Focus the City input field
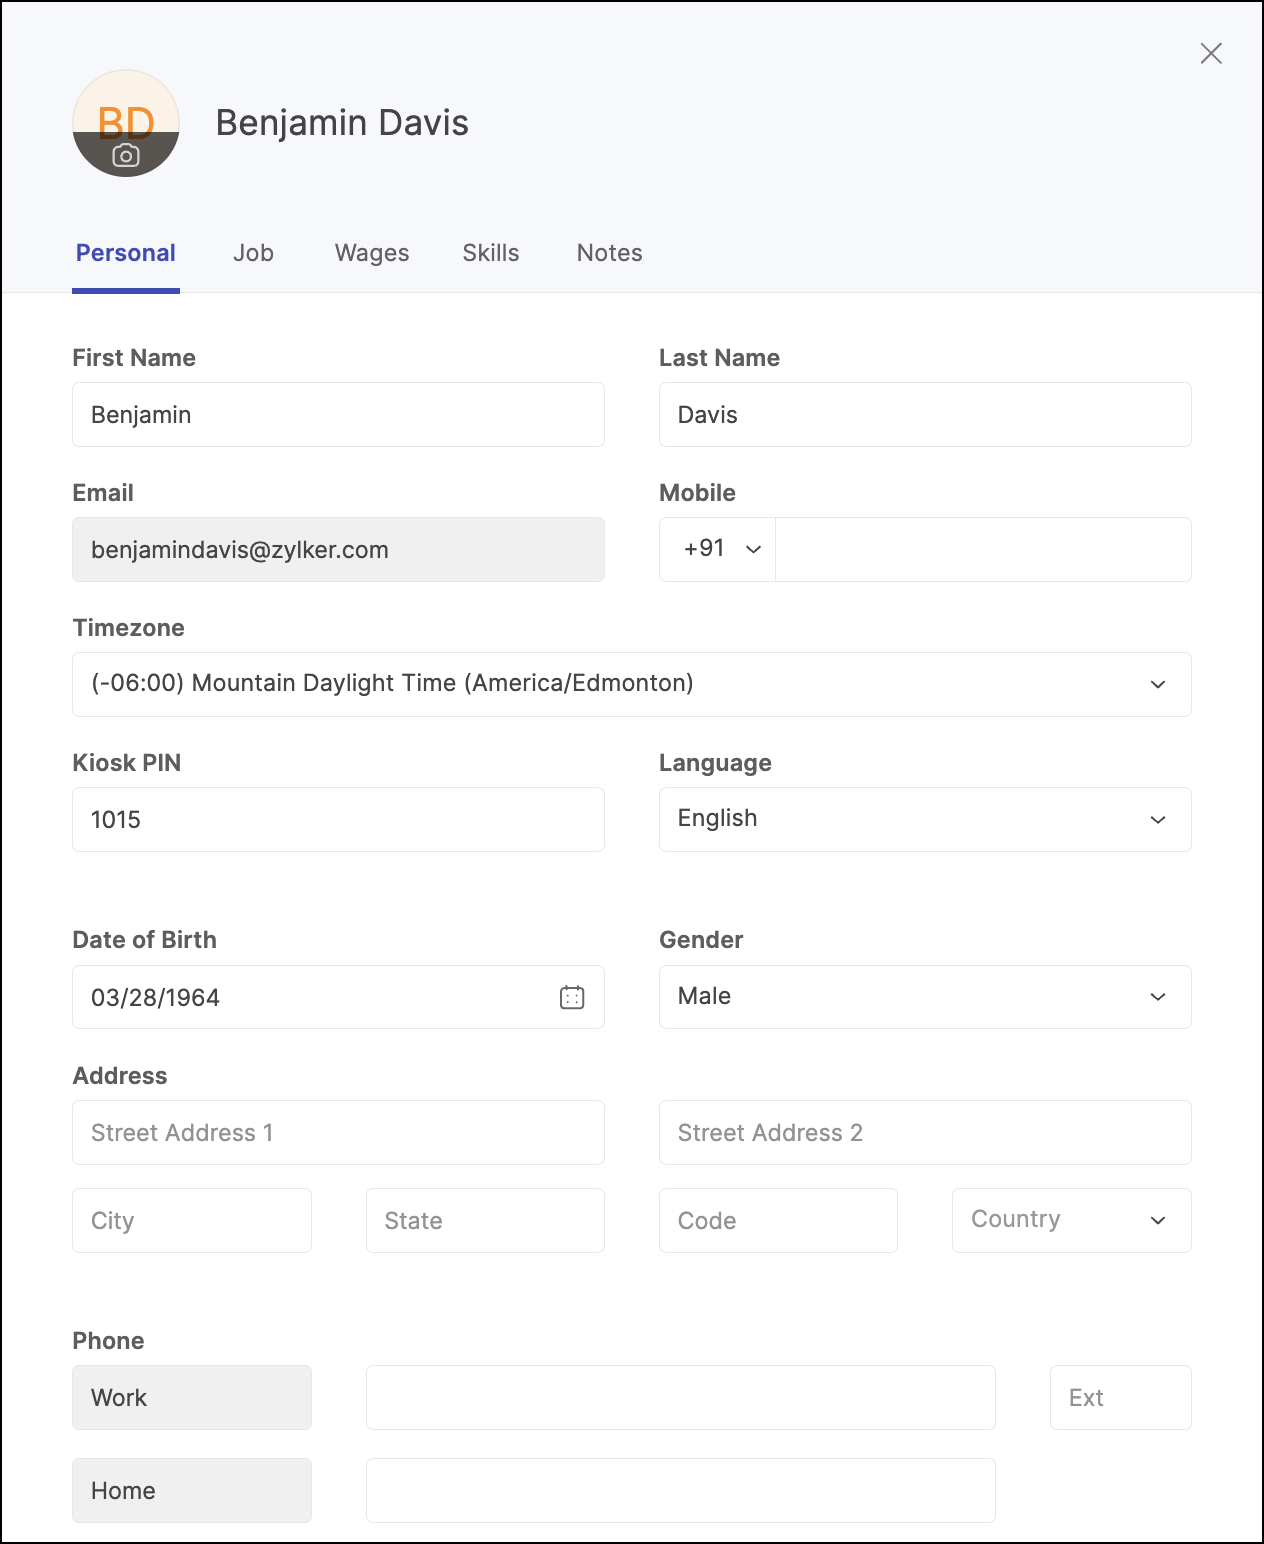This screenshot has height=1544, width=1264. (192, 1220)
